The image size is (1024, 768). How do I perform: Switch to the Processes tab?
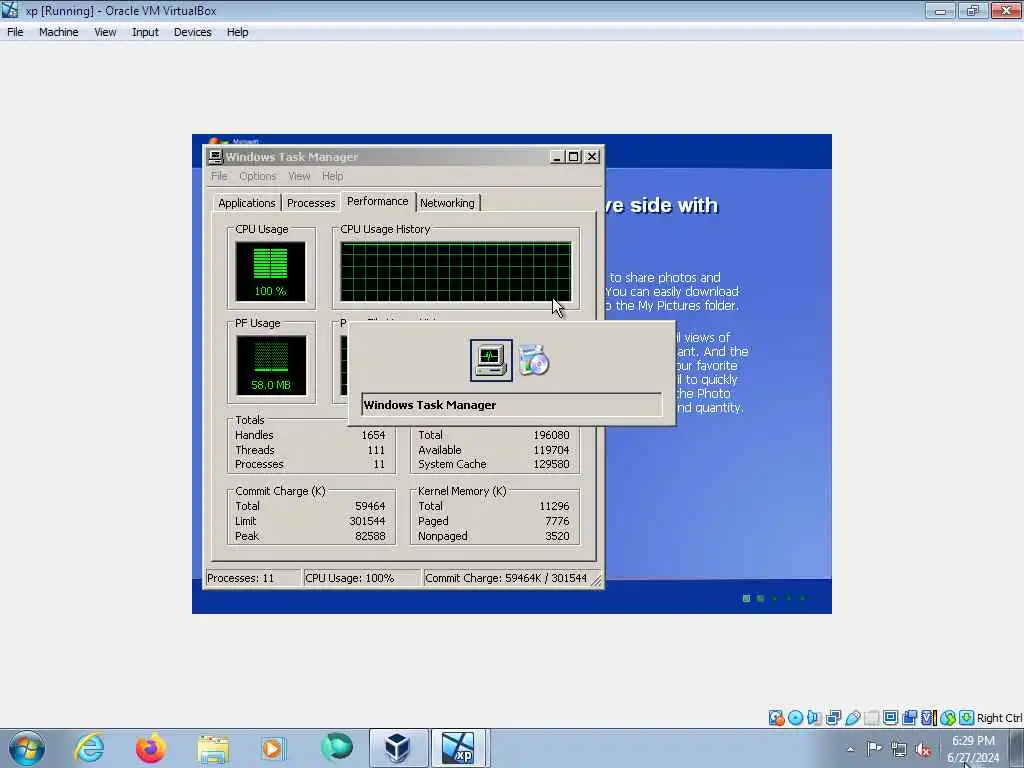[311, 203]
